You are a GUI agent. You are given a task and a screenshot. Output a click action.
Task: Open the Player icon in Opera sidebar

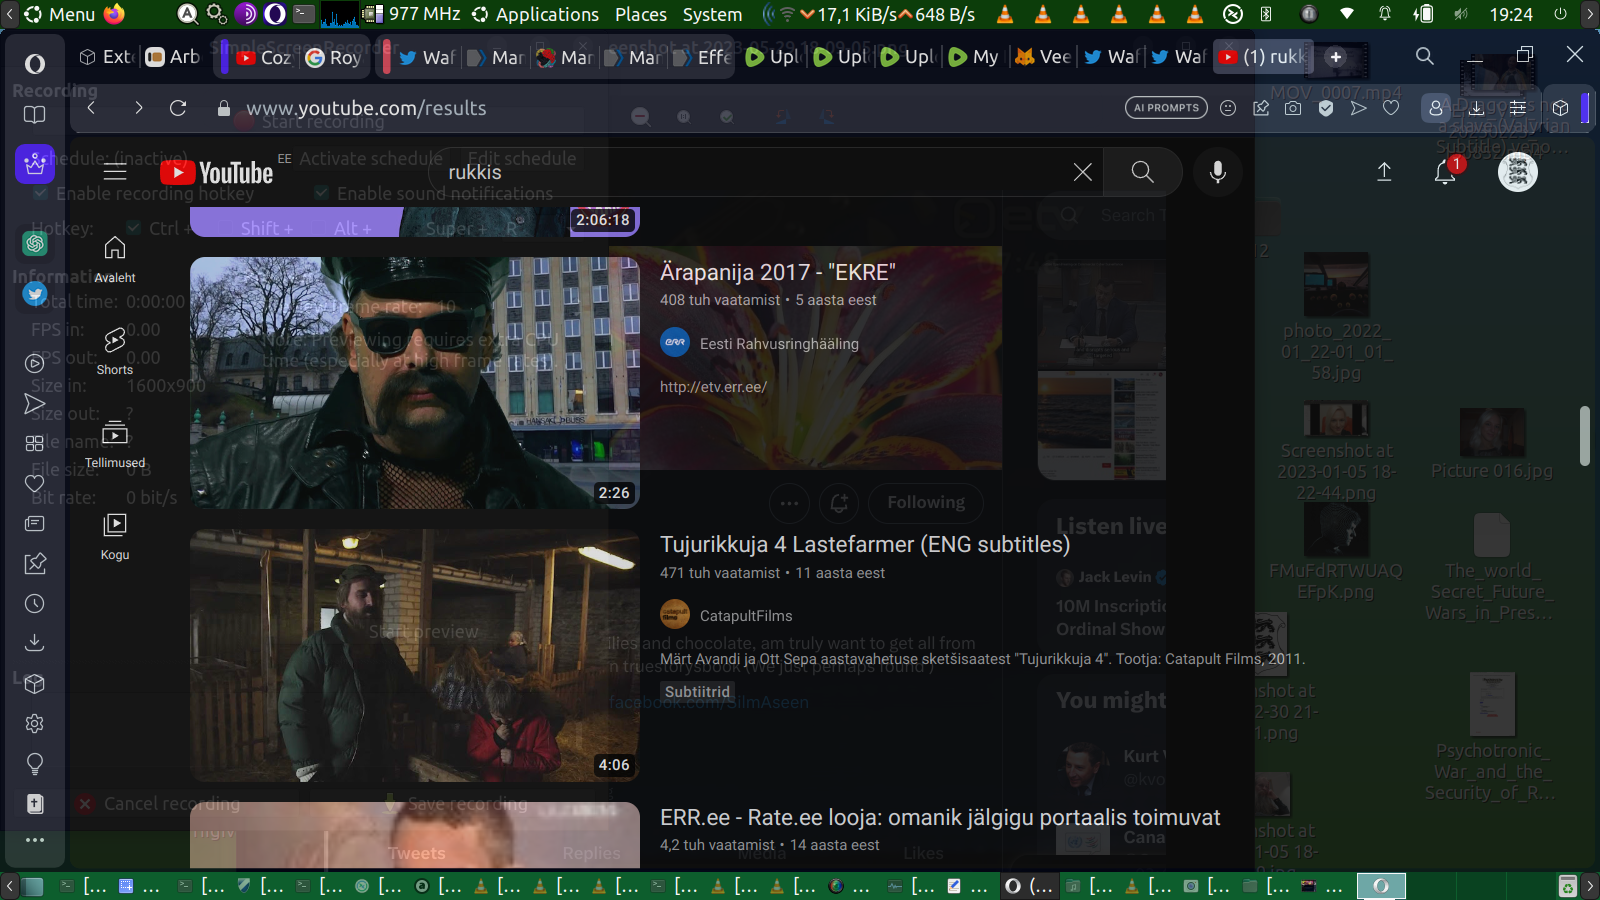(35, 363)
